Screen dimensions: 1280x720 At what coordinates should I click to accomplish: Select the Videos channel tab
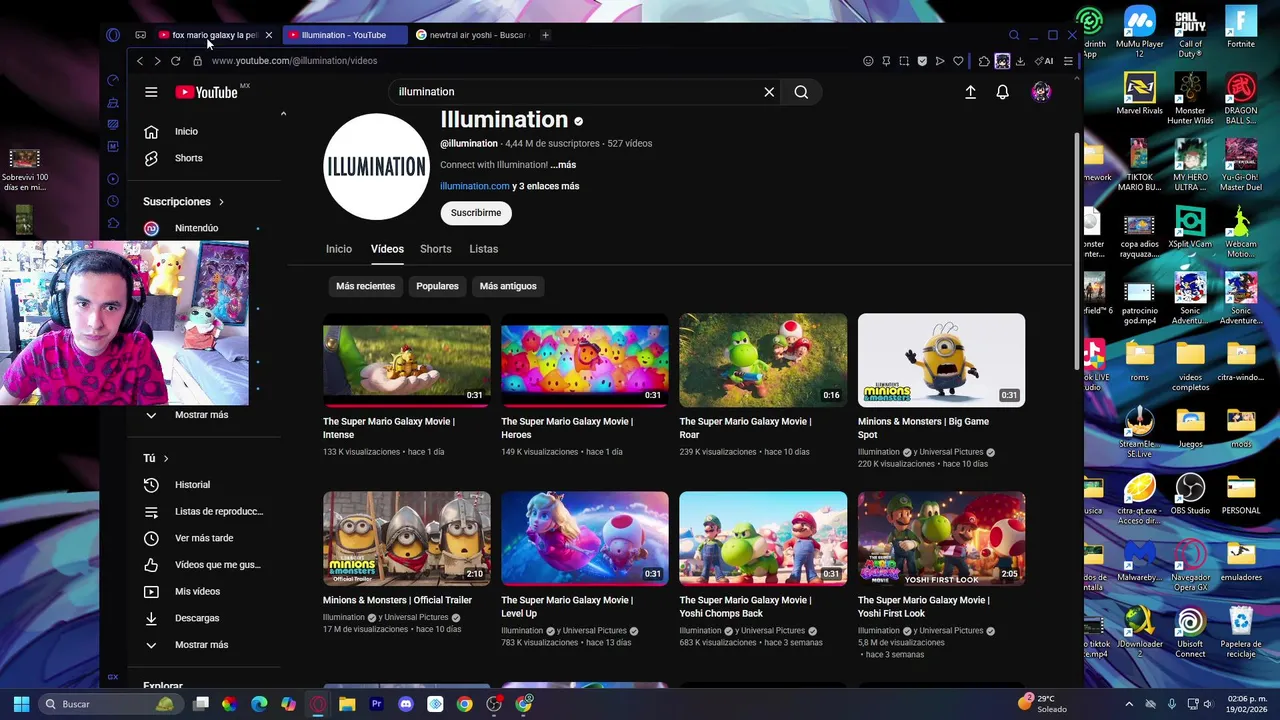(x=387, y=249)
